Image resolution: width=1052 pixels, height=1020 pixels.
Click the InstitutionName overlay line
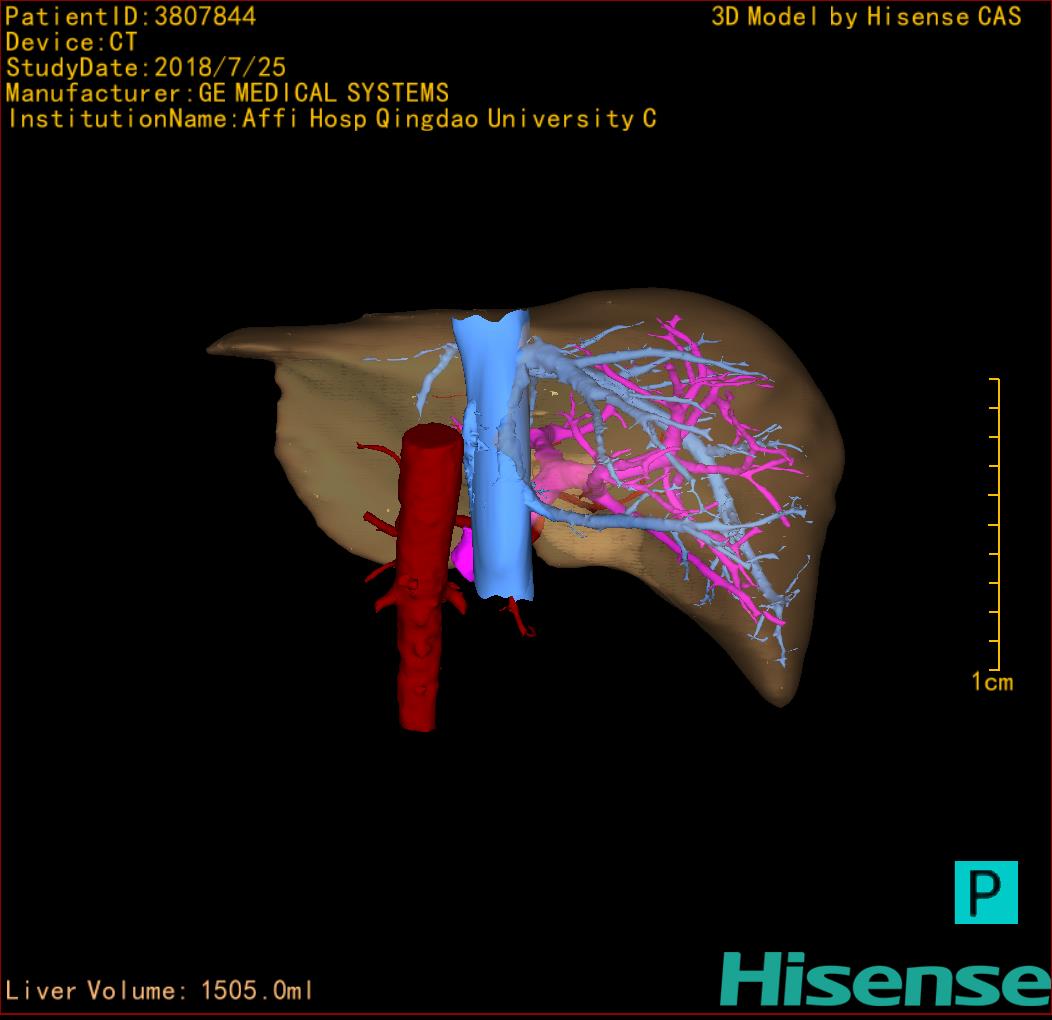click(x=331, y=119)
